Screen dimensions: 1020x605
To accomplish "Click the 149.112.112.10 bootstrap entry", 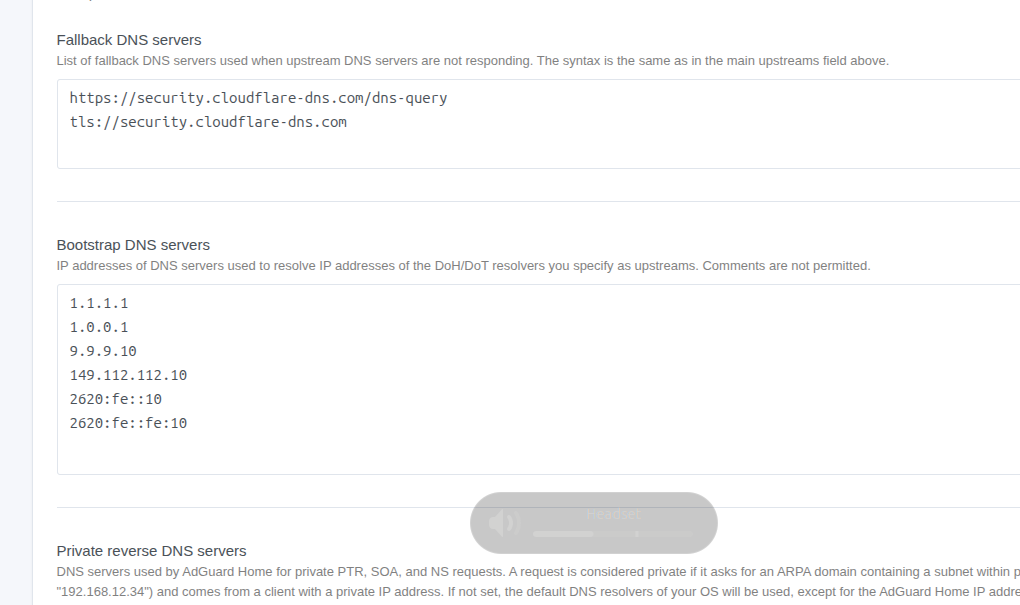I will [128, 375].
